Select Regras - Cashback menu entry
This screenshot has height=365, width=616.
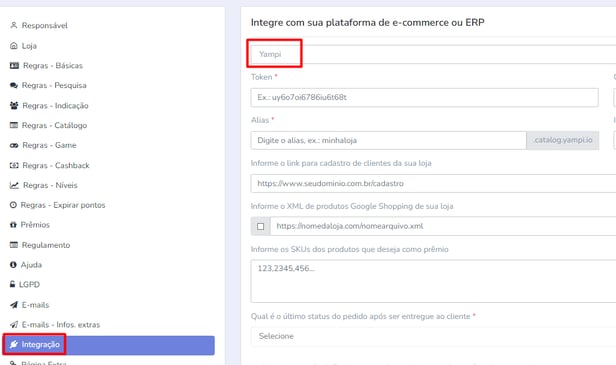click(56, 165)
